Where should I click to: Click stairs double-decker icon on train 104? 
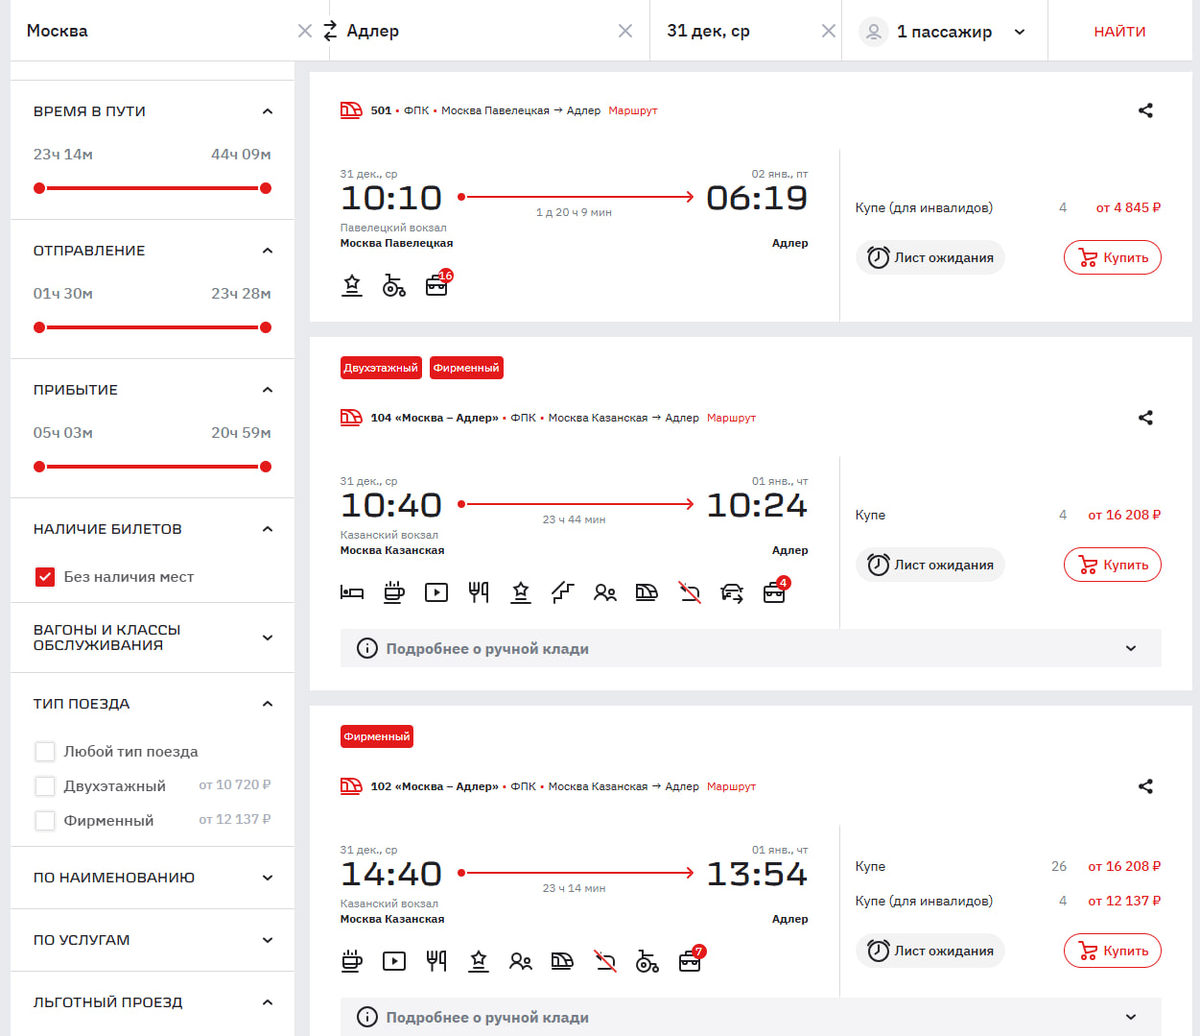tap(562, 592)
